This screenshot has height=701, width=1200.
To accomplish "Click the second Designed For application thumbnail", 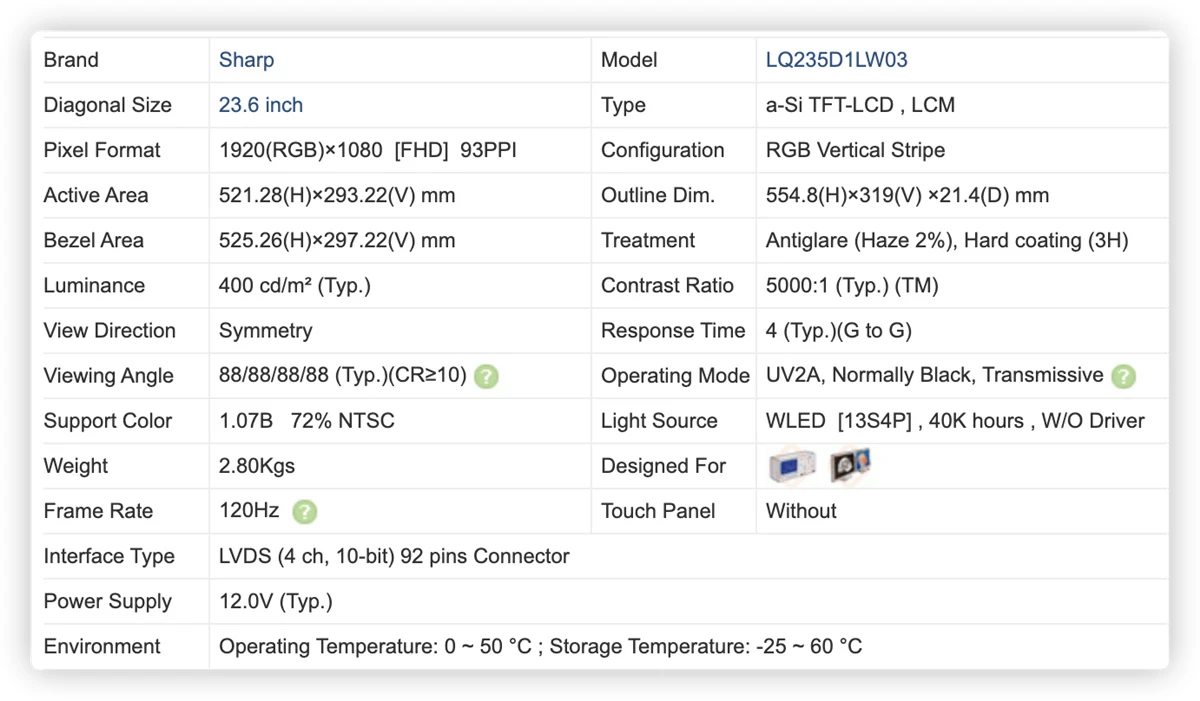I will coord(850,465).
